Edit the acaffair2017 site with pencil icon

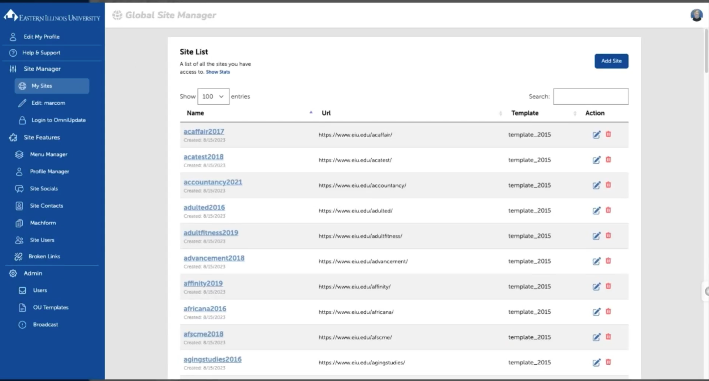point(596,135)
